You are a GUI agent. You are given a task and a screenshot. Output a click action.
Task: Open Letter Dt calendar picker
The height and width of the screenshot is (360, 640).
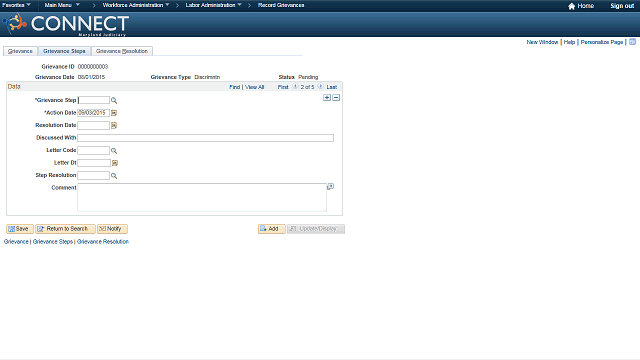point(115,163)
